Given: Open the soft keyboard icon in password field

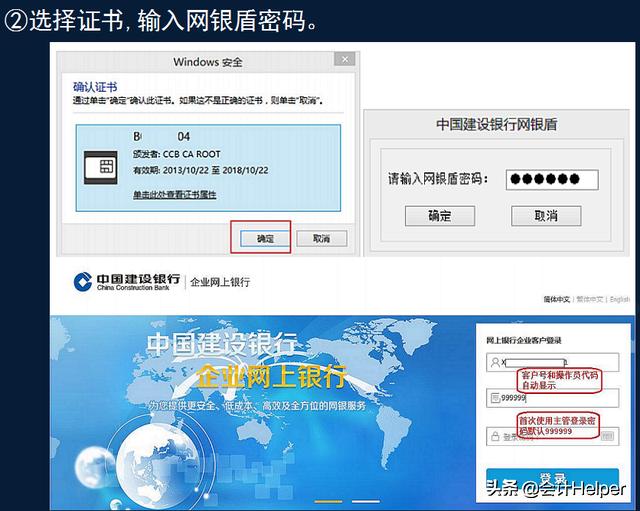Looking at the screenshot, I should [608, 436].
